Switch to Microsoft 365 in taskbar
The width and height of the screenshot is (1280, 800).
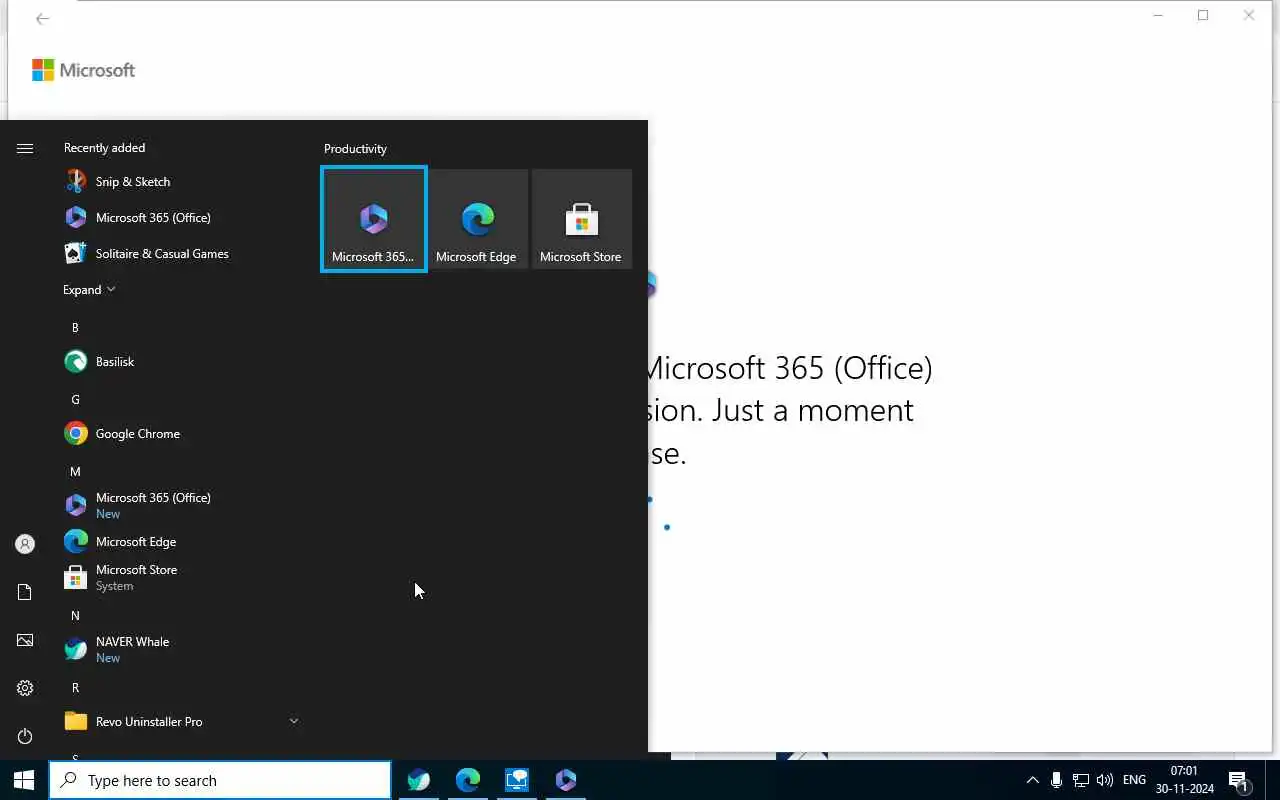tap(566, 780)
